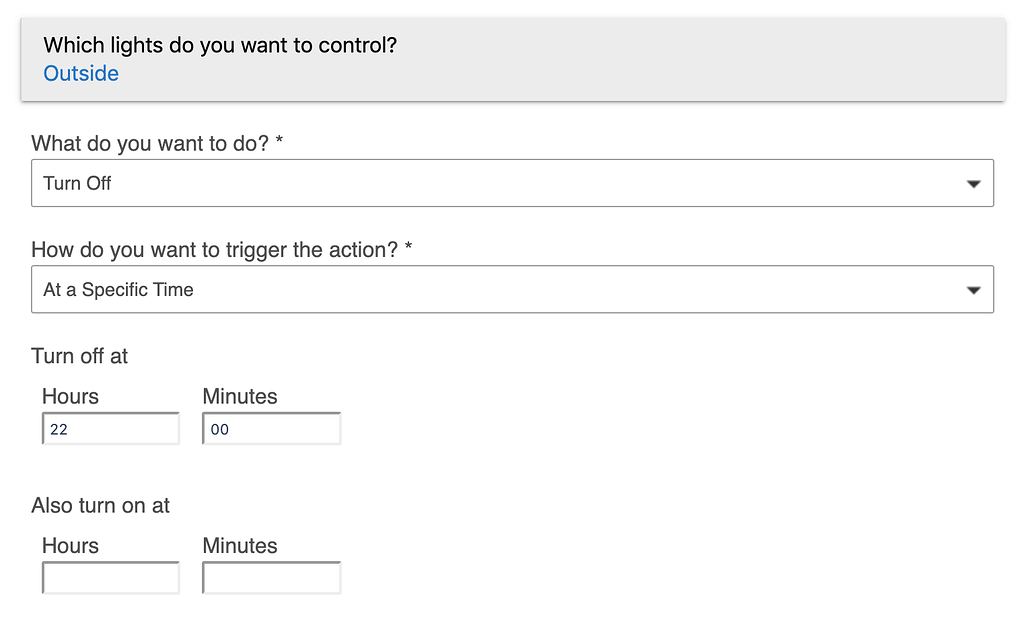
Task: Click the Minutes label under "Also turn on at"
Action: click(240, 546)
